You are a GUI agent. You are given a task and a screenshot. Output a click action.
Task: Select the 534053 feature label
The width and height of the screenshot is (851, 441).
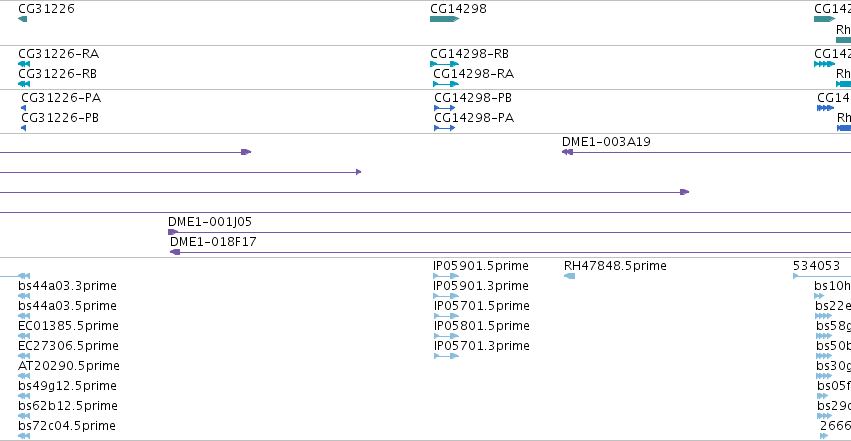point(816,266)
